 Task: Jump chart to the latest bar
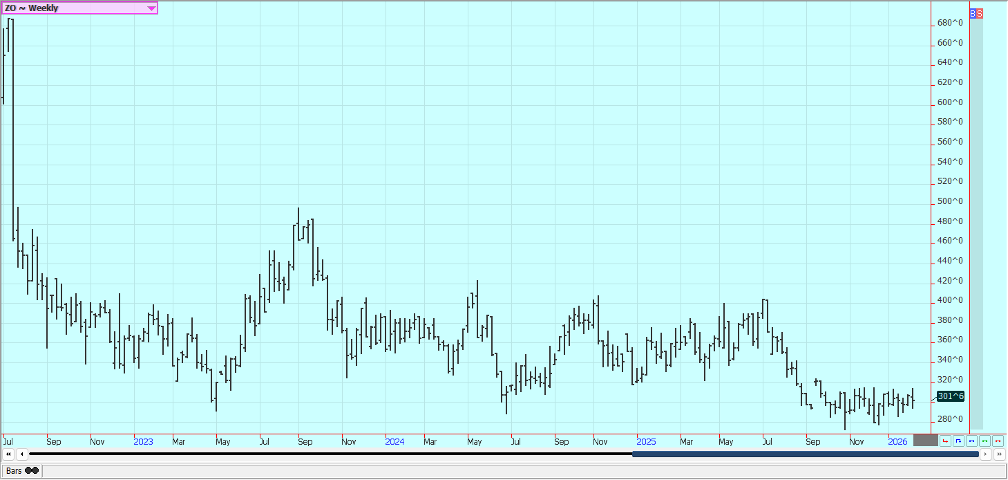(x=999, y=454)
